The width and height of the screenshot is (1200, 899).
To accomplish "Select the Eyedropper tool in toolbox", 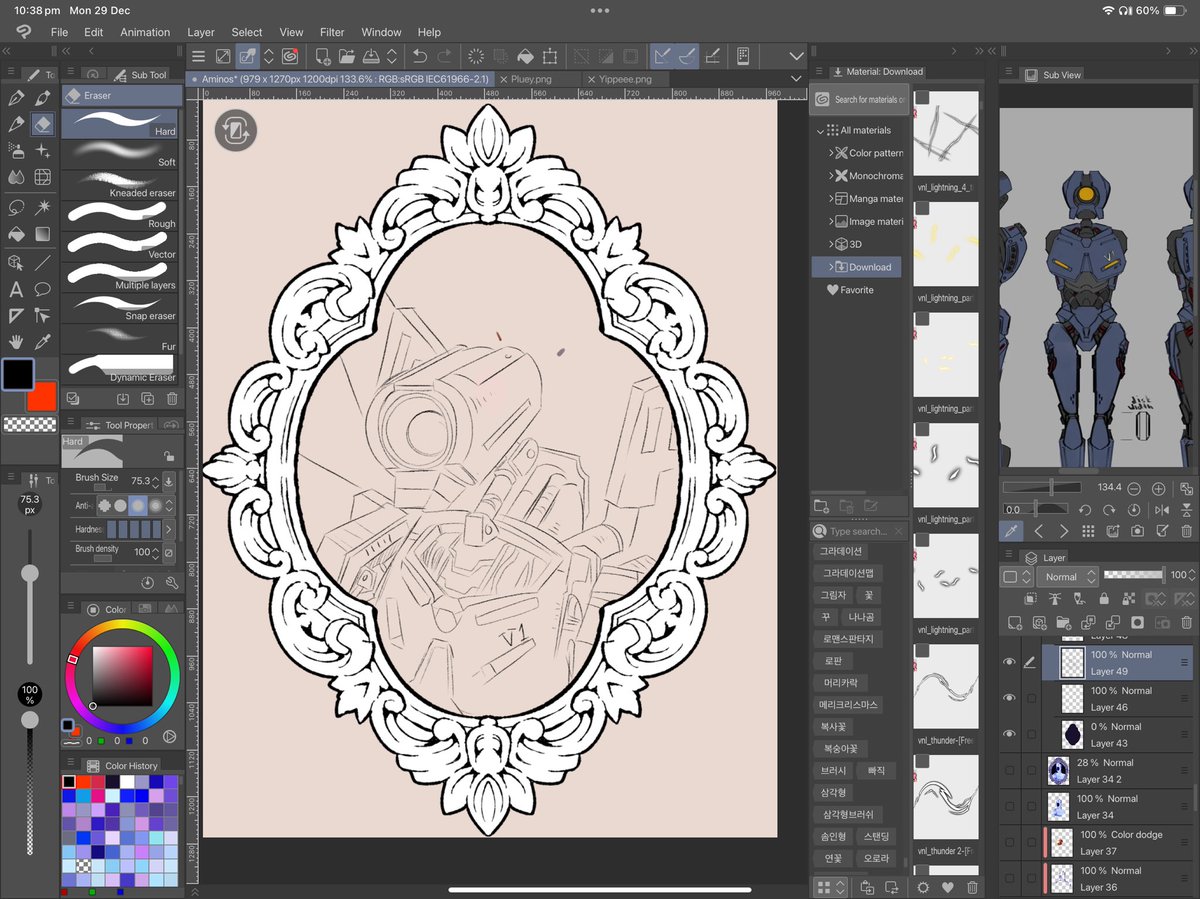I will tap(43, 343).
